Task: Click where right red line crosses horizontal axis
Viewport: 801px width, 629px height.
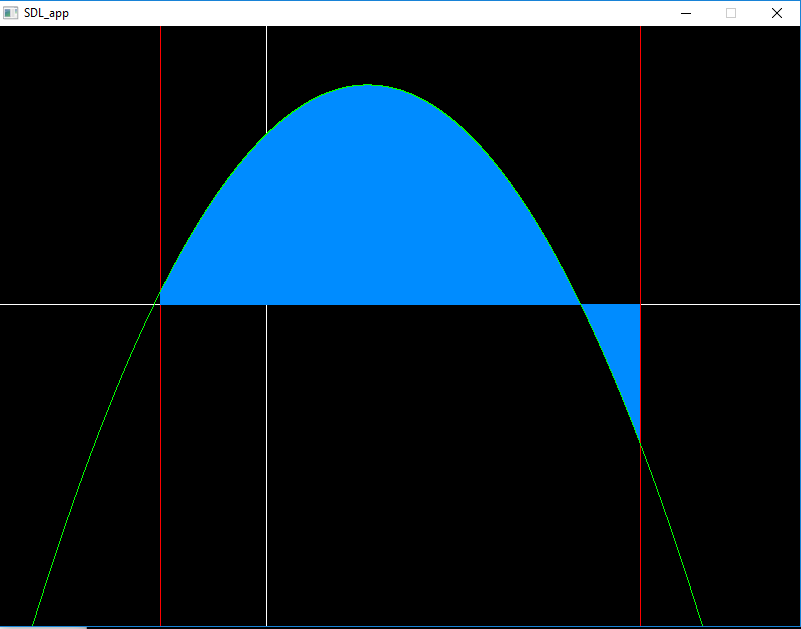Action: point(640,304)
